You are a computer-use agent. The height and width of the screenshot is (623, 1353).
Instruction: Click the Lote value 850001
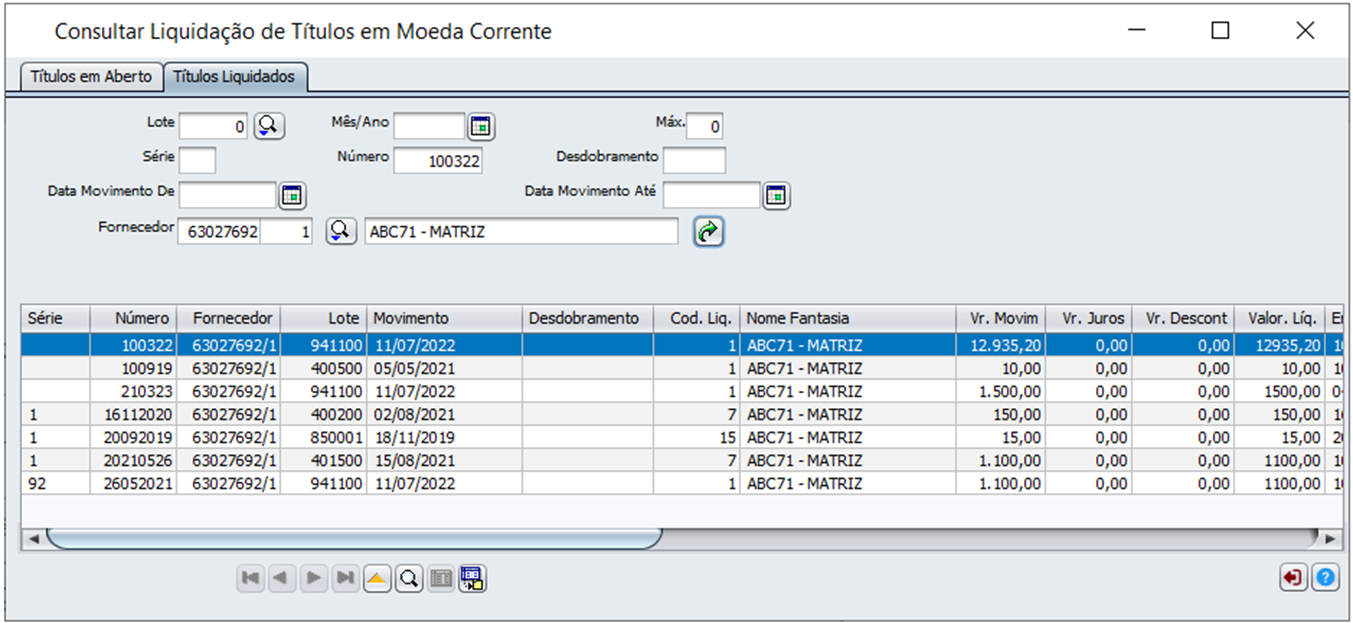coord(324,437)
